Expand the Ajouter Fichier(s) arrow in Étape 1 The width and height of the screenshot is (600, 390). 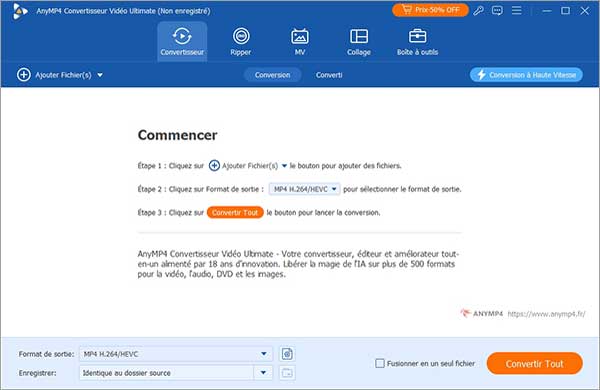click(284, 166)
